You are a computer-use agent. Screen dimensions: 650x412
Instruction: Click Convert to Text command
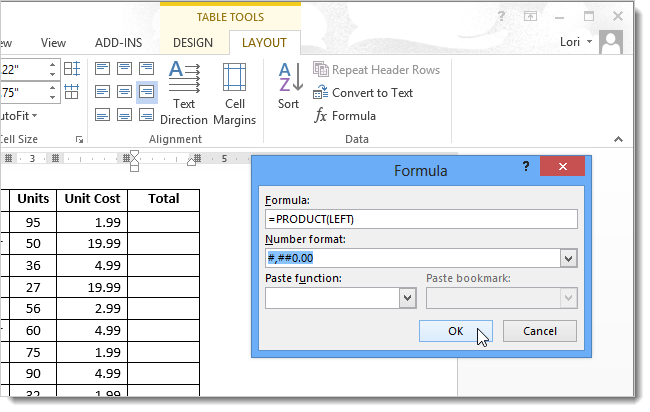(x=363, y=92)
